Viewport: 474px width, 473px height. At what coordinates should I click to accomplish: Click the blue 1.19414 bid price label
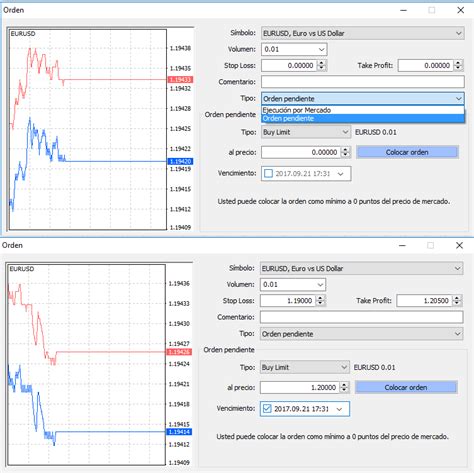click(179, 432)
